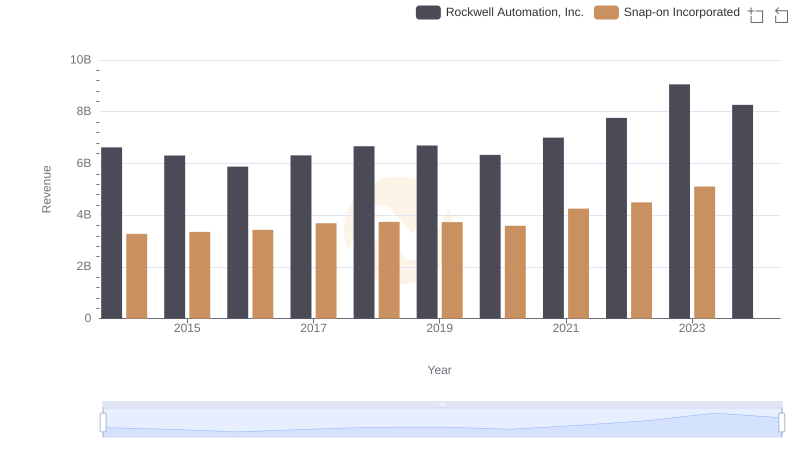Click the 2017 x-axis label
This screenshot has width=800, height=461.
point(313,328)
